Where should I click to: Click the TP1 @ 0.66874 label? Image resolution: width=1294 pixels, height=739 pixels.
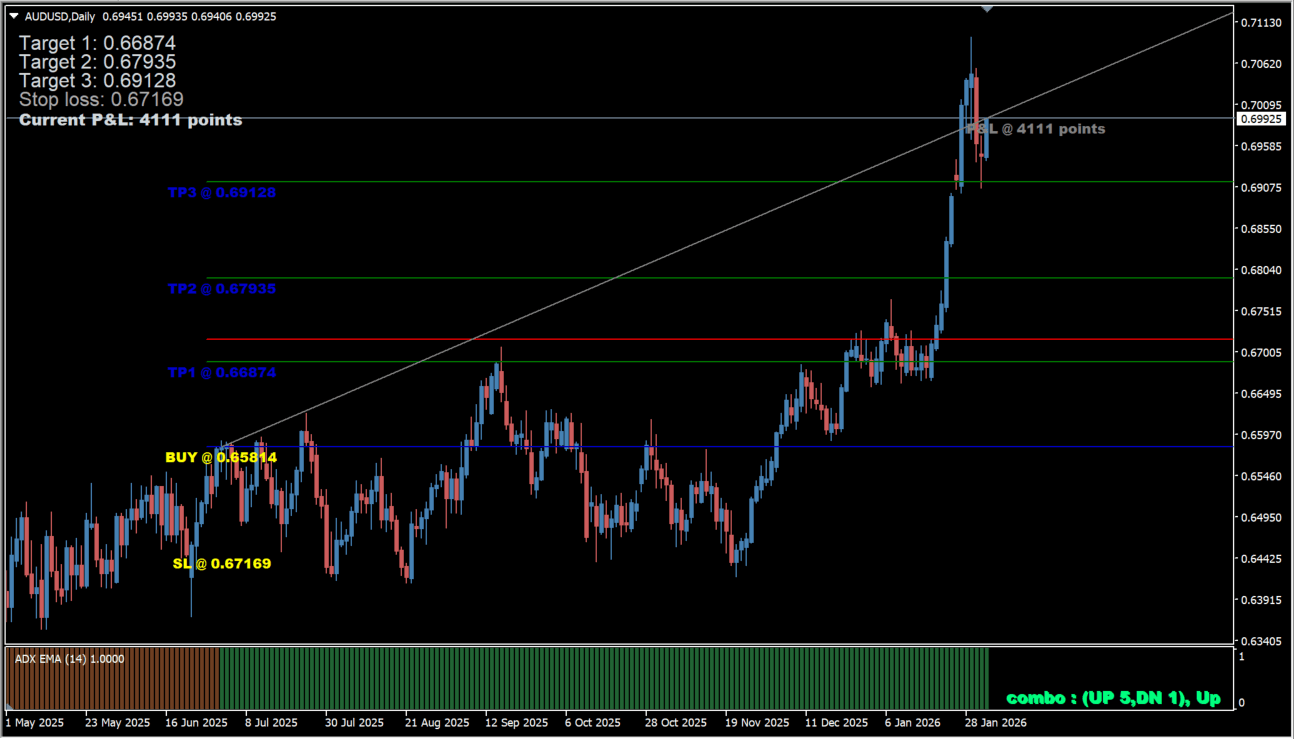coord(221,373)
